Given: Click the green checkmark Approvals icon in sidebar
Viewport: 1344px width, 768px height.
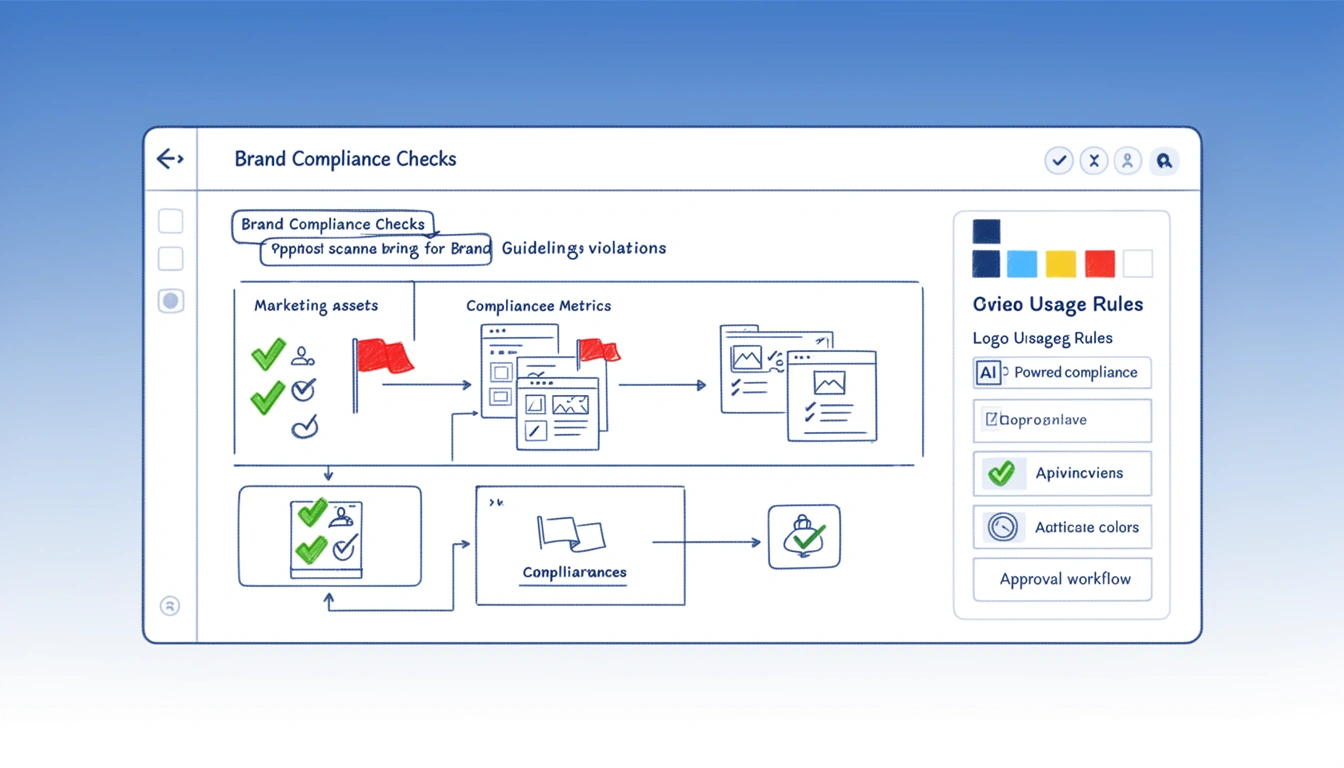Looking at the screenshot, I should pos(1002,473).
